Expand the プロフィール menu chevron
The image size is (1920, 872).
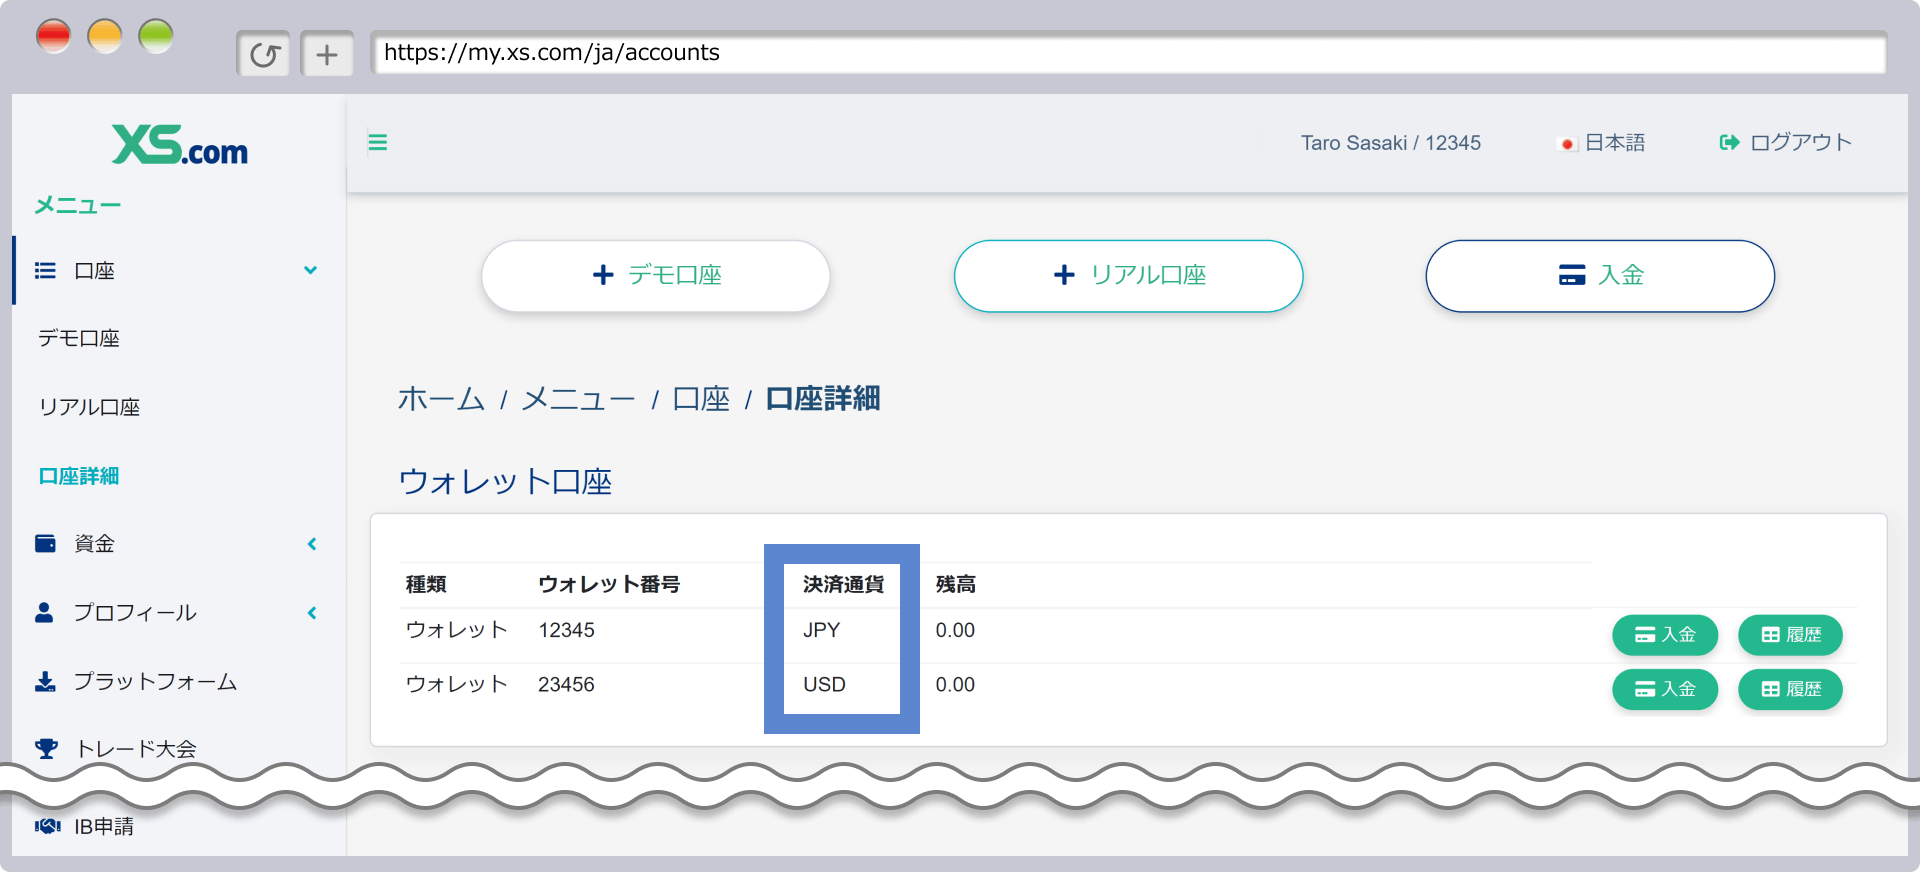pyautogui.click(x=312, y=612)
